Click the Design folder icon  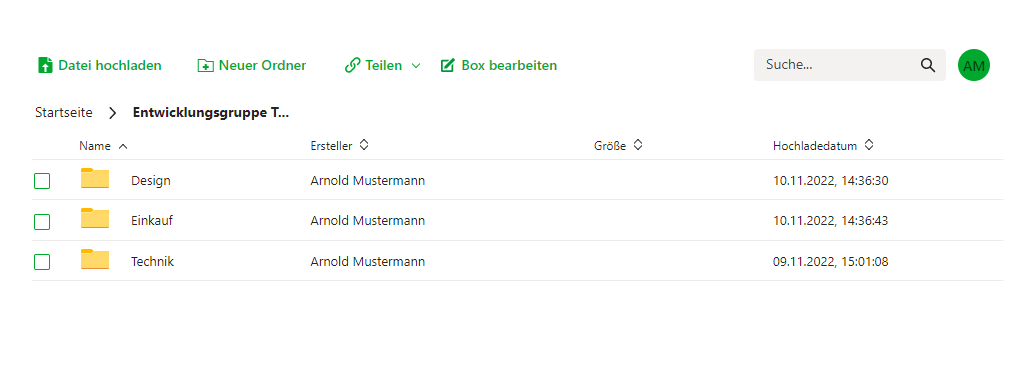pos(95,178)
